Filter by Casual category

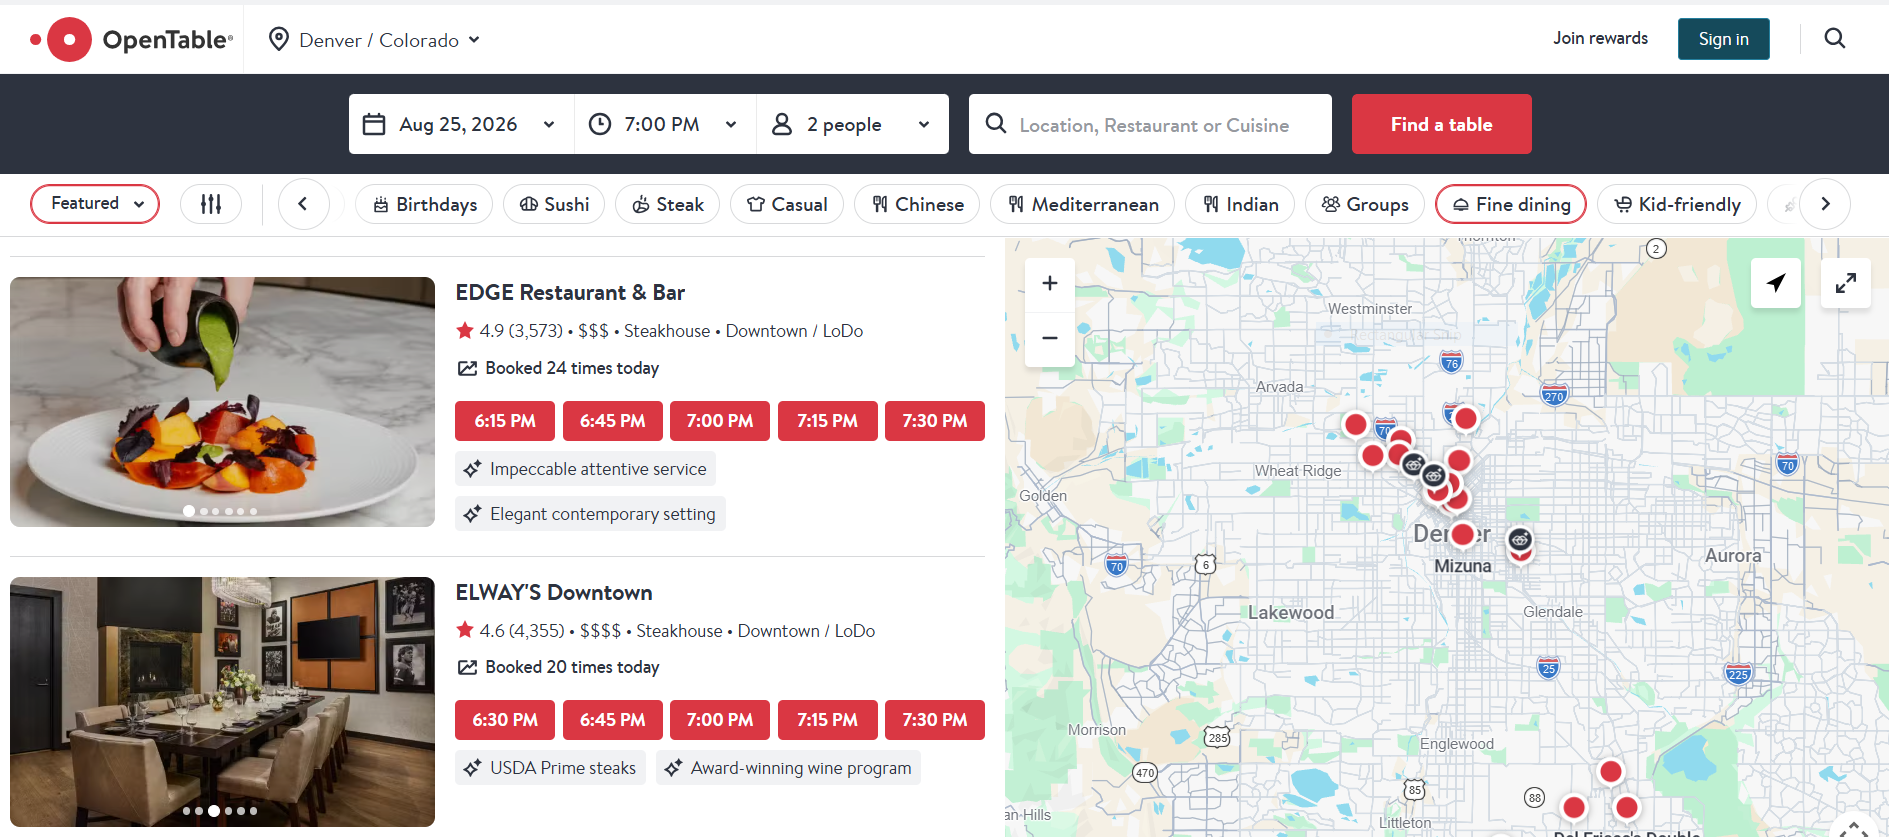point(787,204)
